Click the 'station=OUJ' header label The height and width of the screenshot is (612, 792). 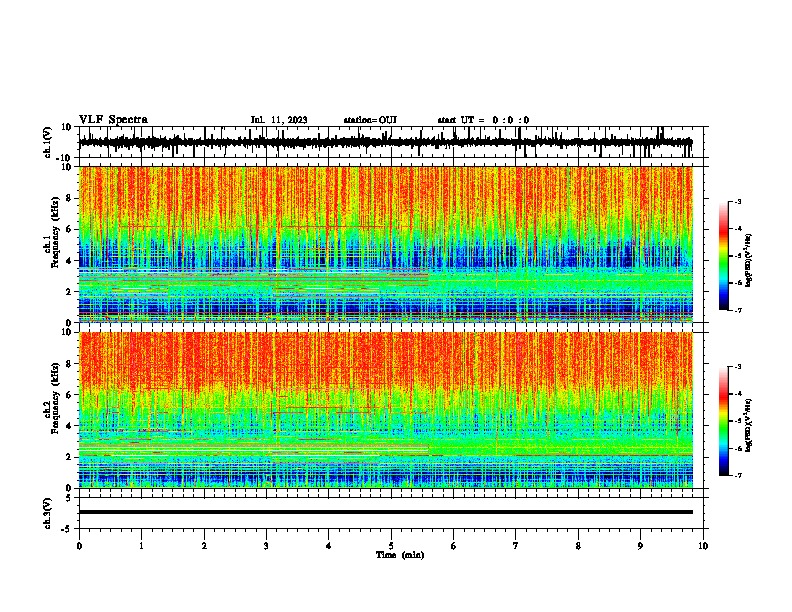click(370, 120)
